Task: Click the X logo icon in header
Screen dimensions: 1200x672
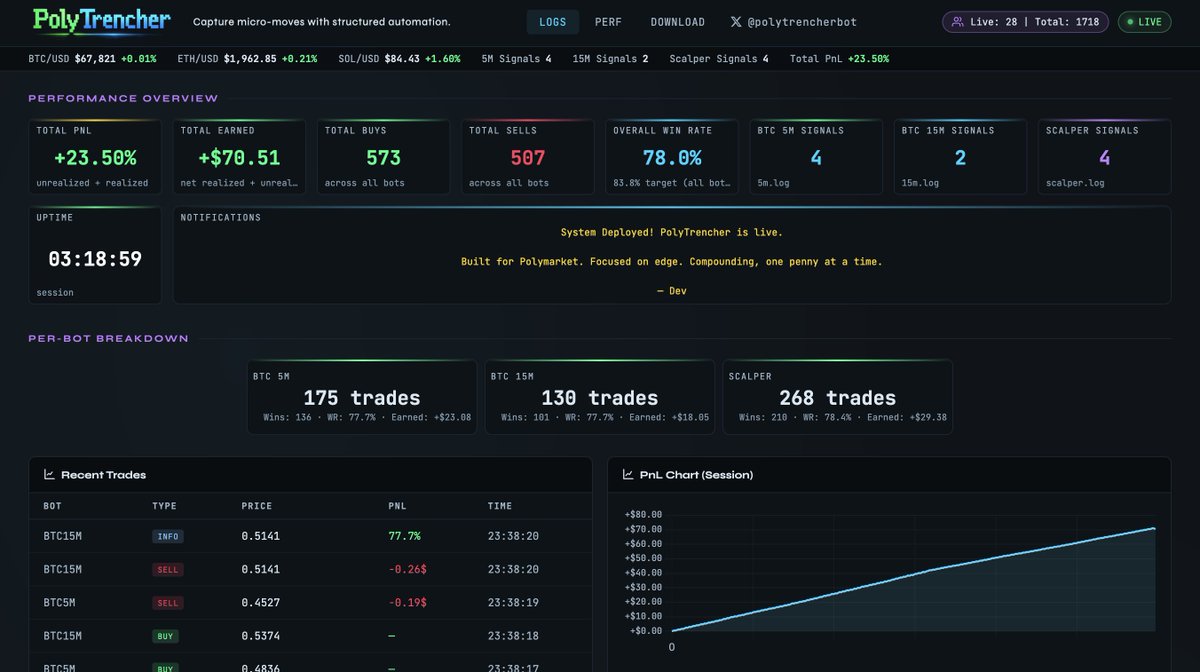Action: (x=736, y=22)
